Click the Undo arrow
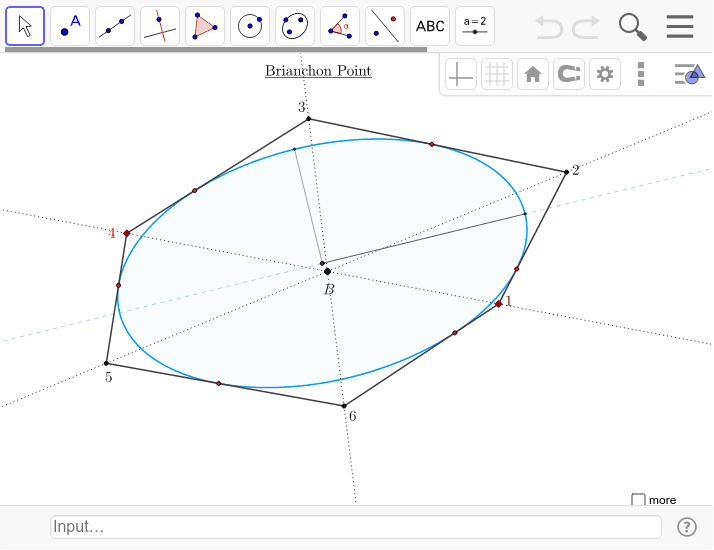The width and height of the screenshot is (714, 550). point(549,27)
